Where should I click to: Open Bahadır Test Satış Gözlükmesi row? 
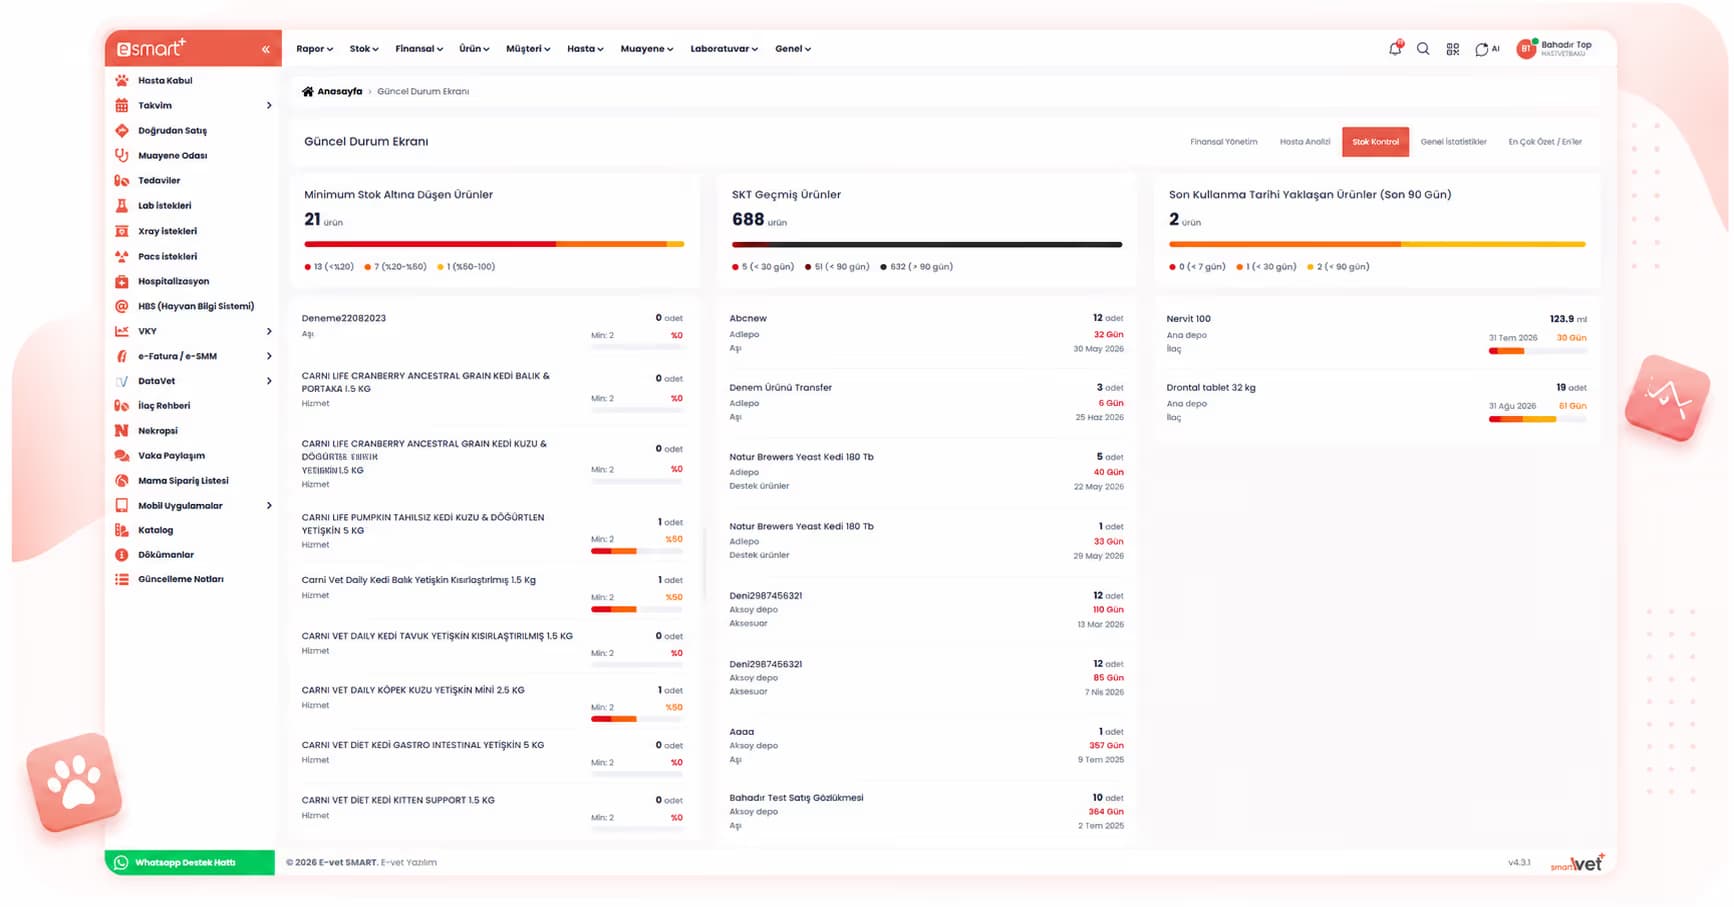[x=926, y=812]
